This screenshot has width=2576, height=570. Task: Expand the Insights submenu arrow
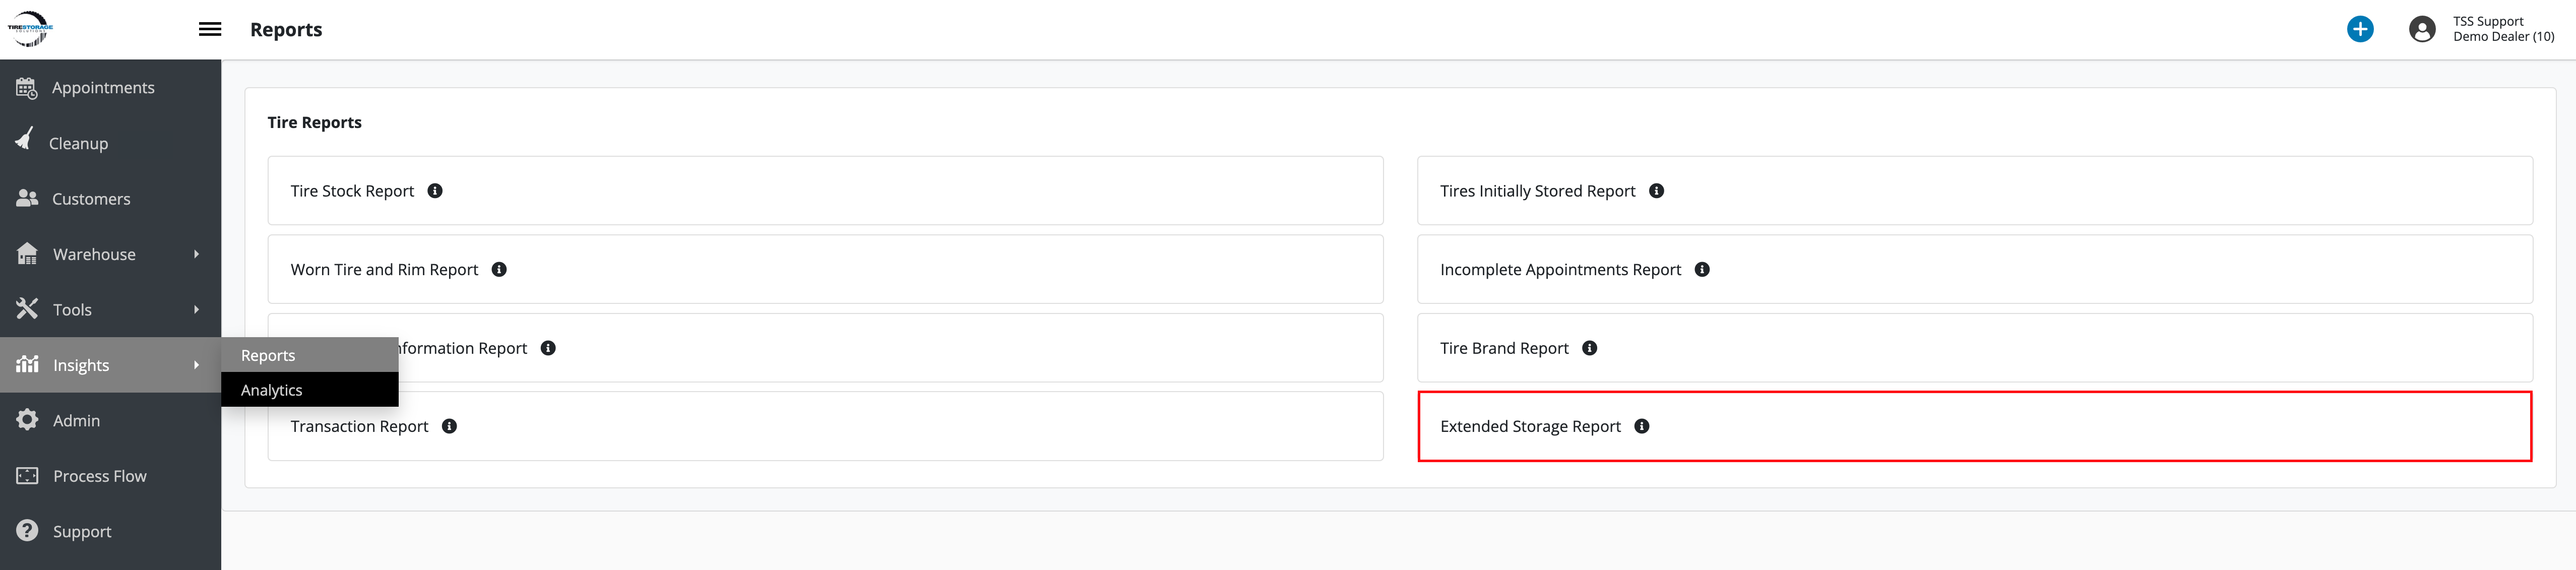pyautogui.click(x=196, y=365)
